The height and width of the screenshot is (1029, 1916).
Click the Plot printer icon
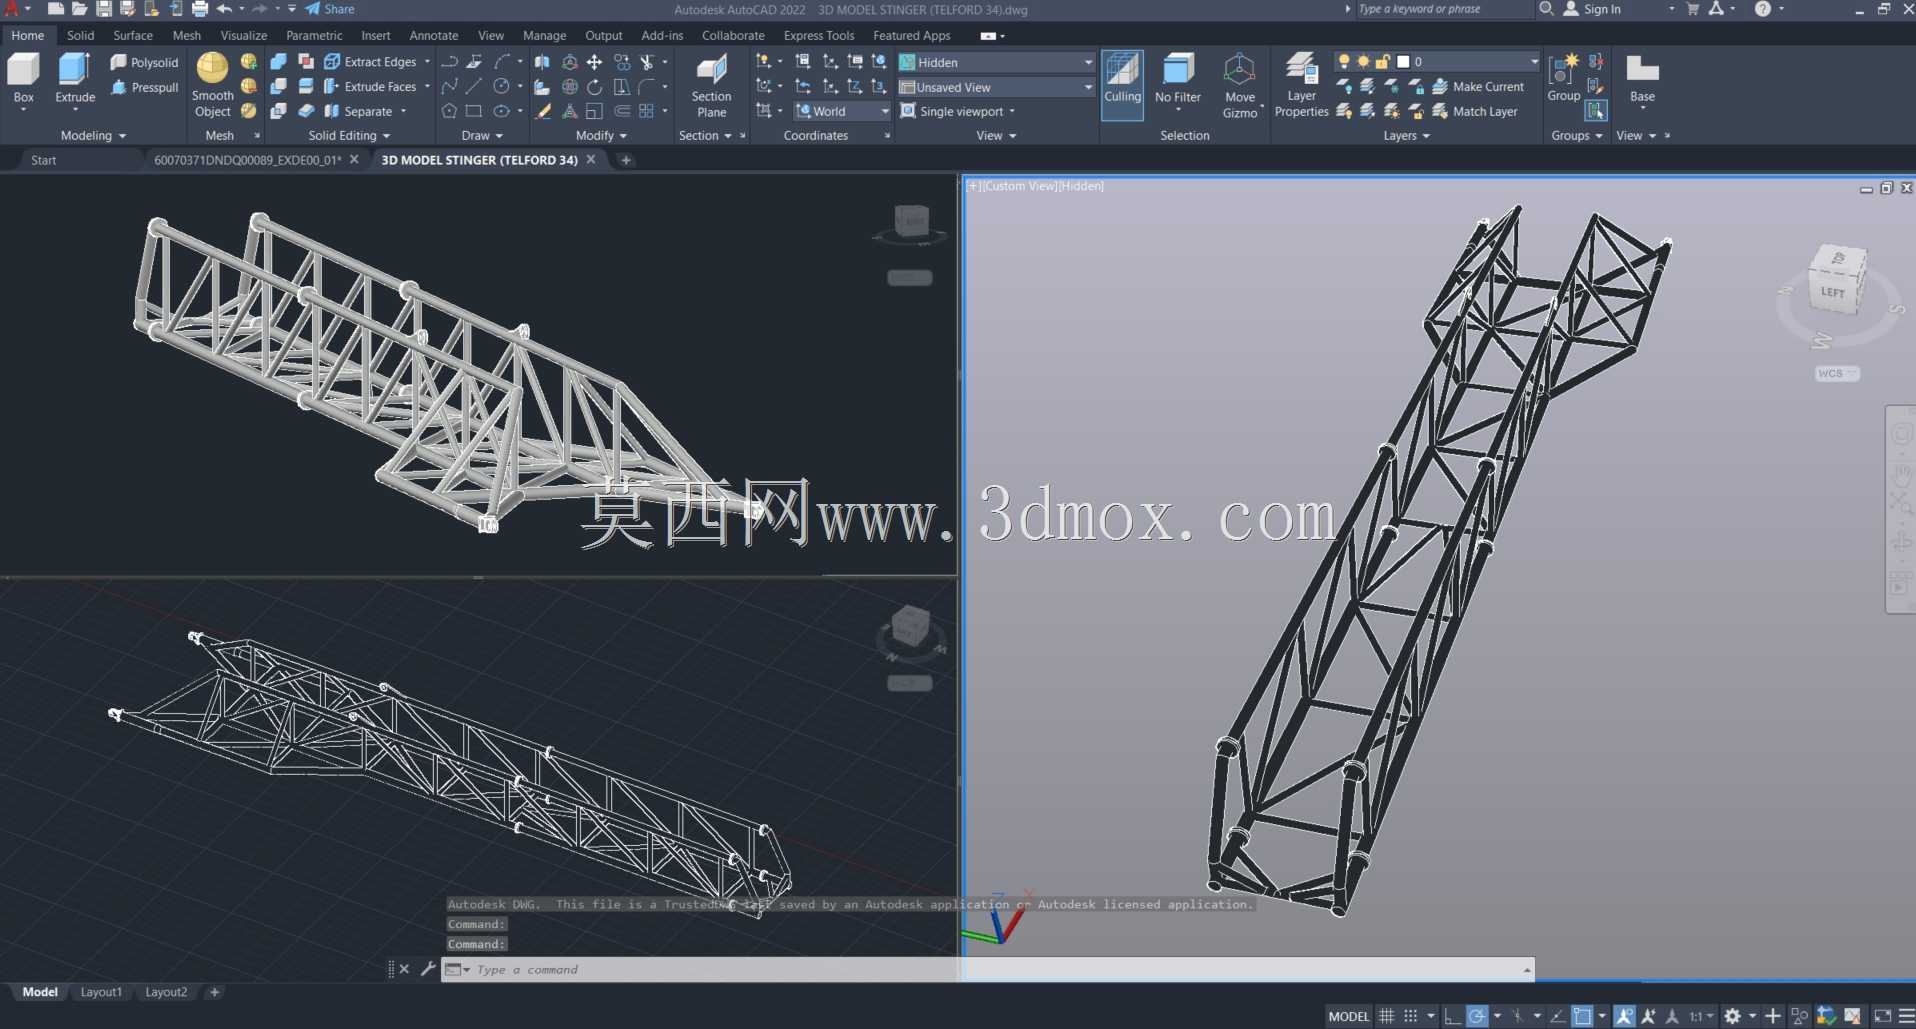click(x=199, y=9)
